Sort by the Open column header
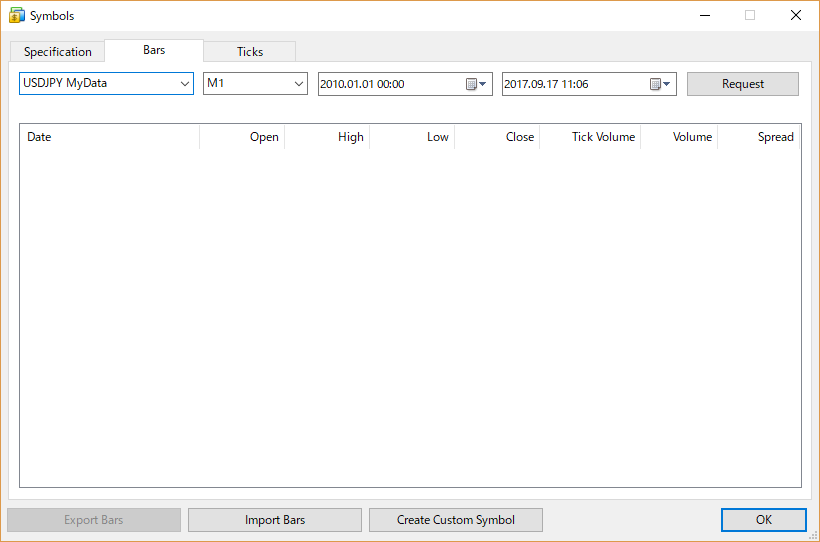820x542 pixels. pos(243,137)
